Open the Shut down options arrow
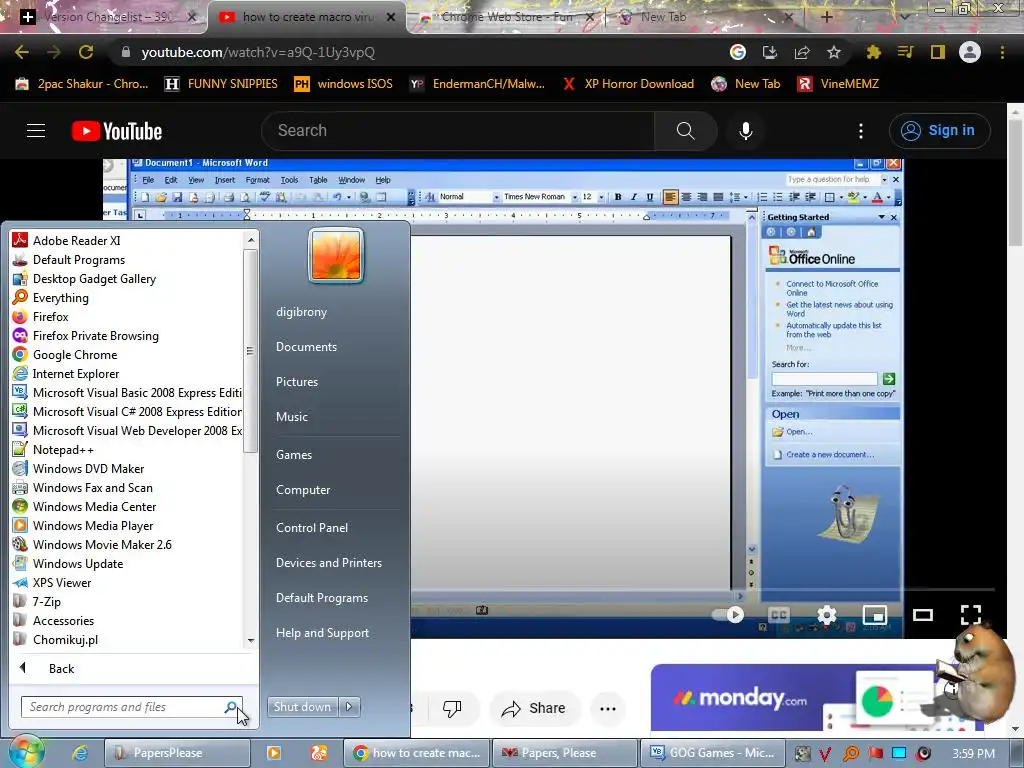Image resolution: width=1024 pixels, height=768 pixels. 349,707
